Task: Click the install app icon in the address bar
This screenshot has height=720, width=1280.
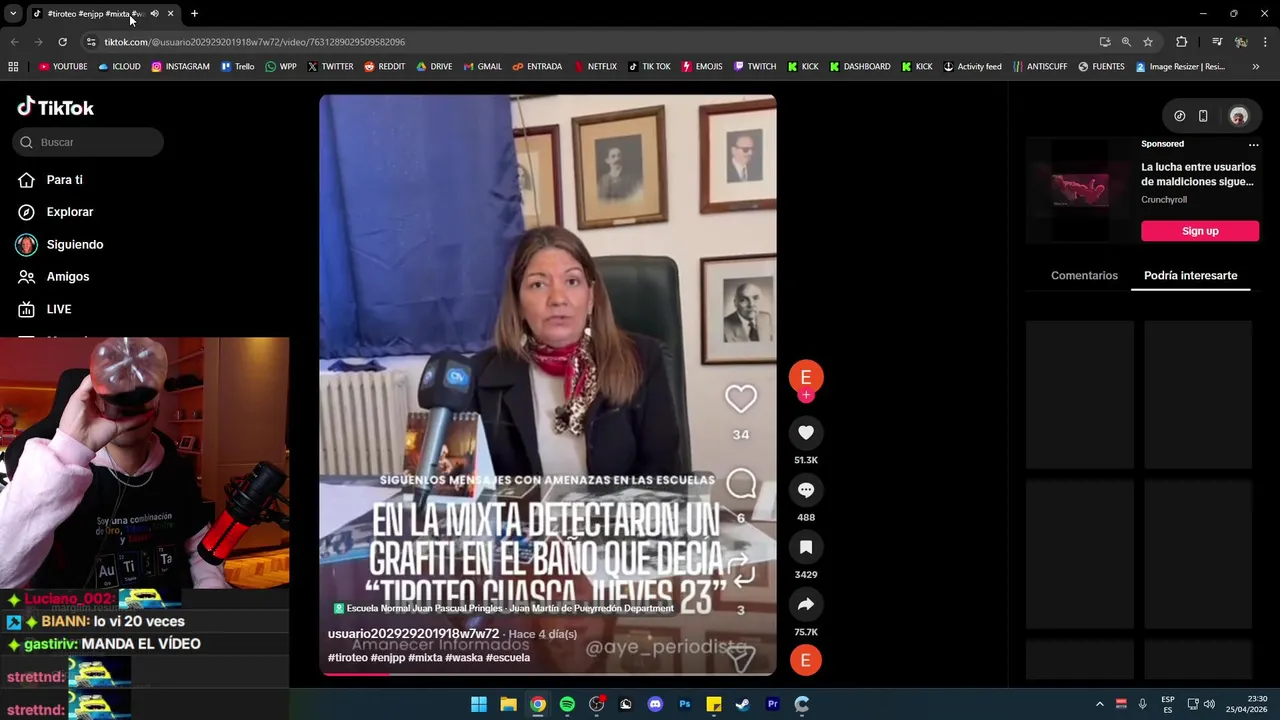Action: click(1105, 42)
